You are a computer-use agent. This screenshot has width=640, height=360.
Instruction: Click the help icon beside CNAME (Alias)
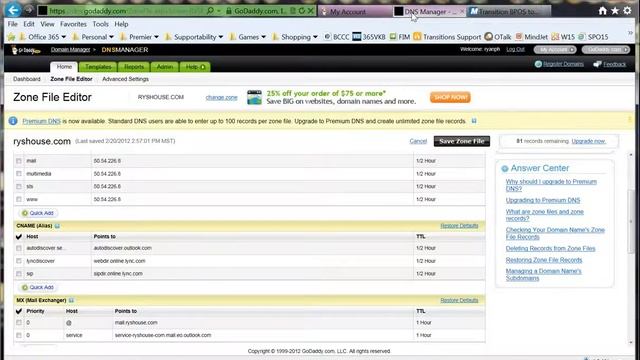(57, 226)
